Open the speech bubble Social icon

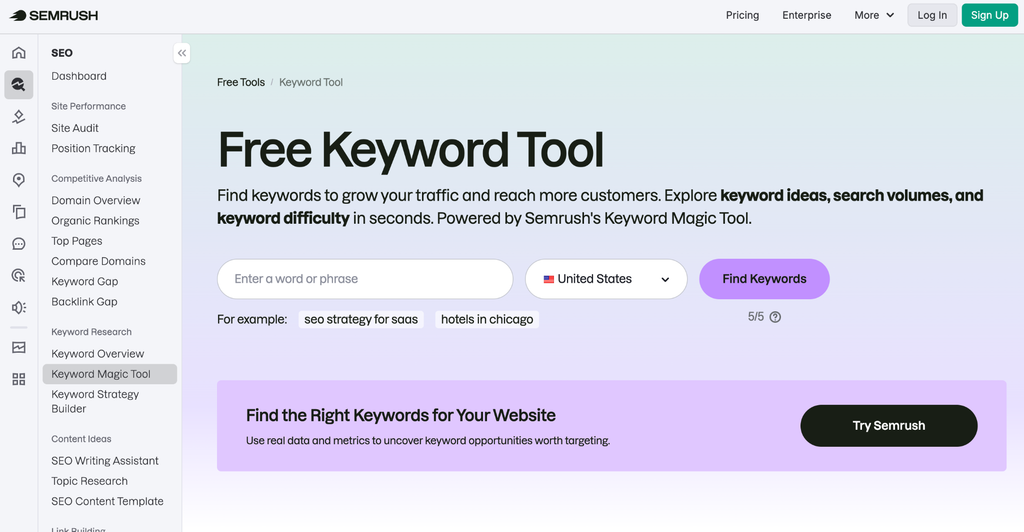(x=19, y=243)
